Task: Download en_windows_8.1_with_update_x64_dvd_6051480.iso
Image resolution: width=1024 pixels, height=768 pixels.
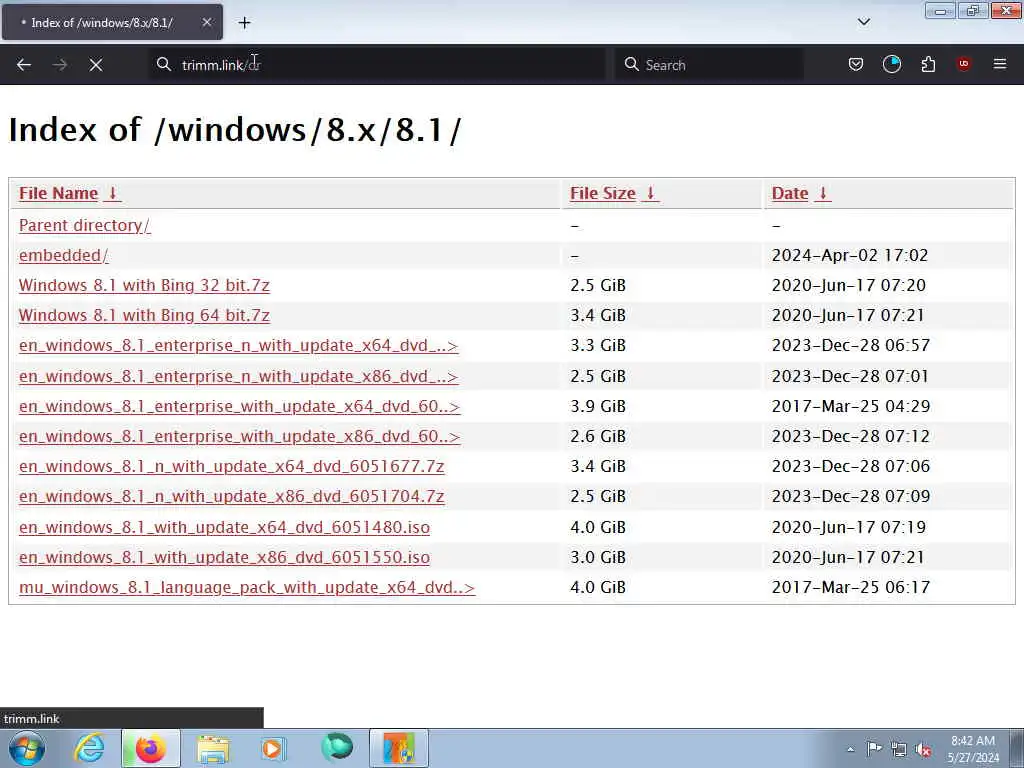Action: 225,528
